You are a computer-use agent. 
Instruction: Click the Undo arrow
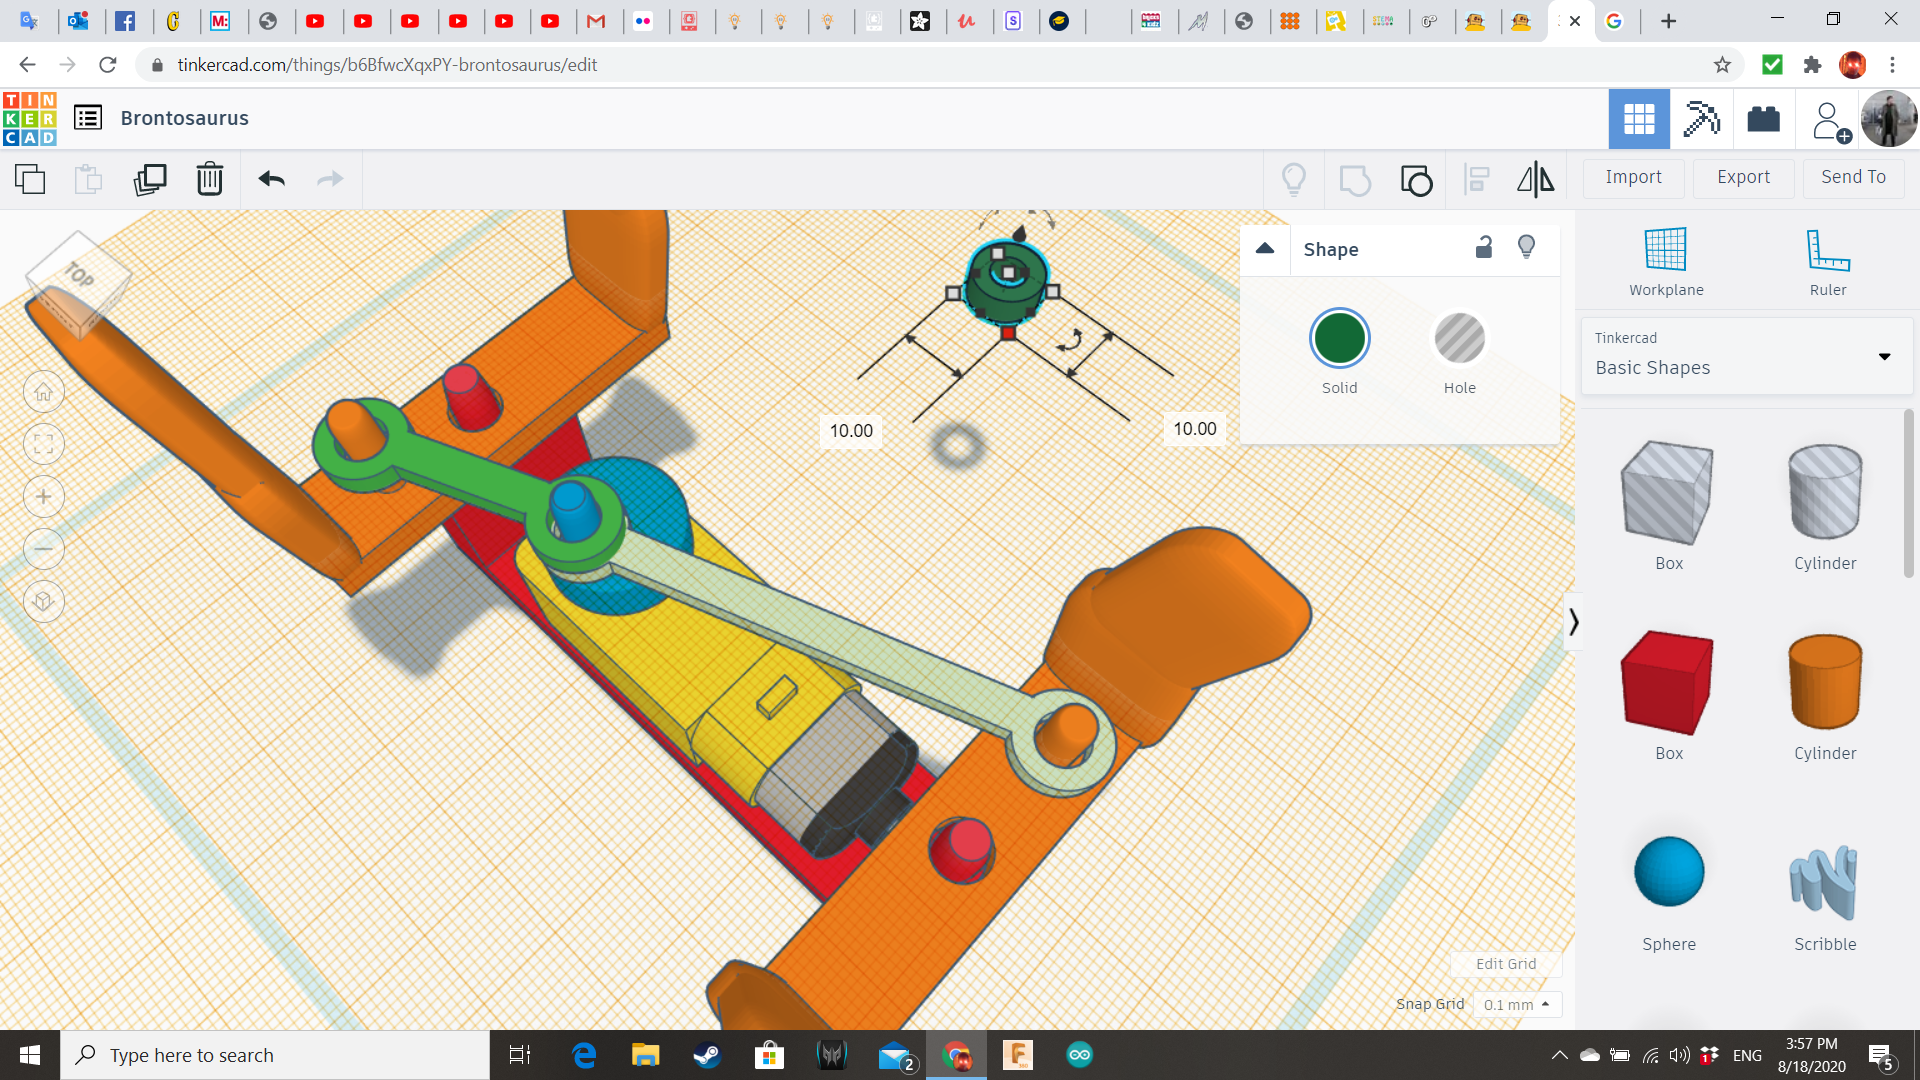pos(271,180)
